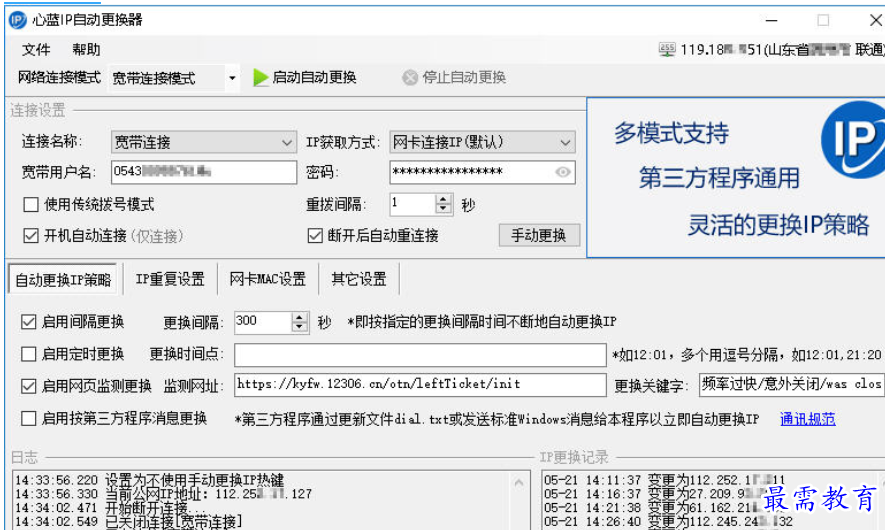
Task: Toggle 启用定时更换 checkbox
Action: [x=29, y=354]
